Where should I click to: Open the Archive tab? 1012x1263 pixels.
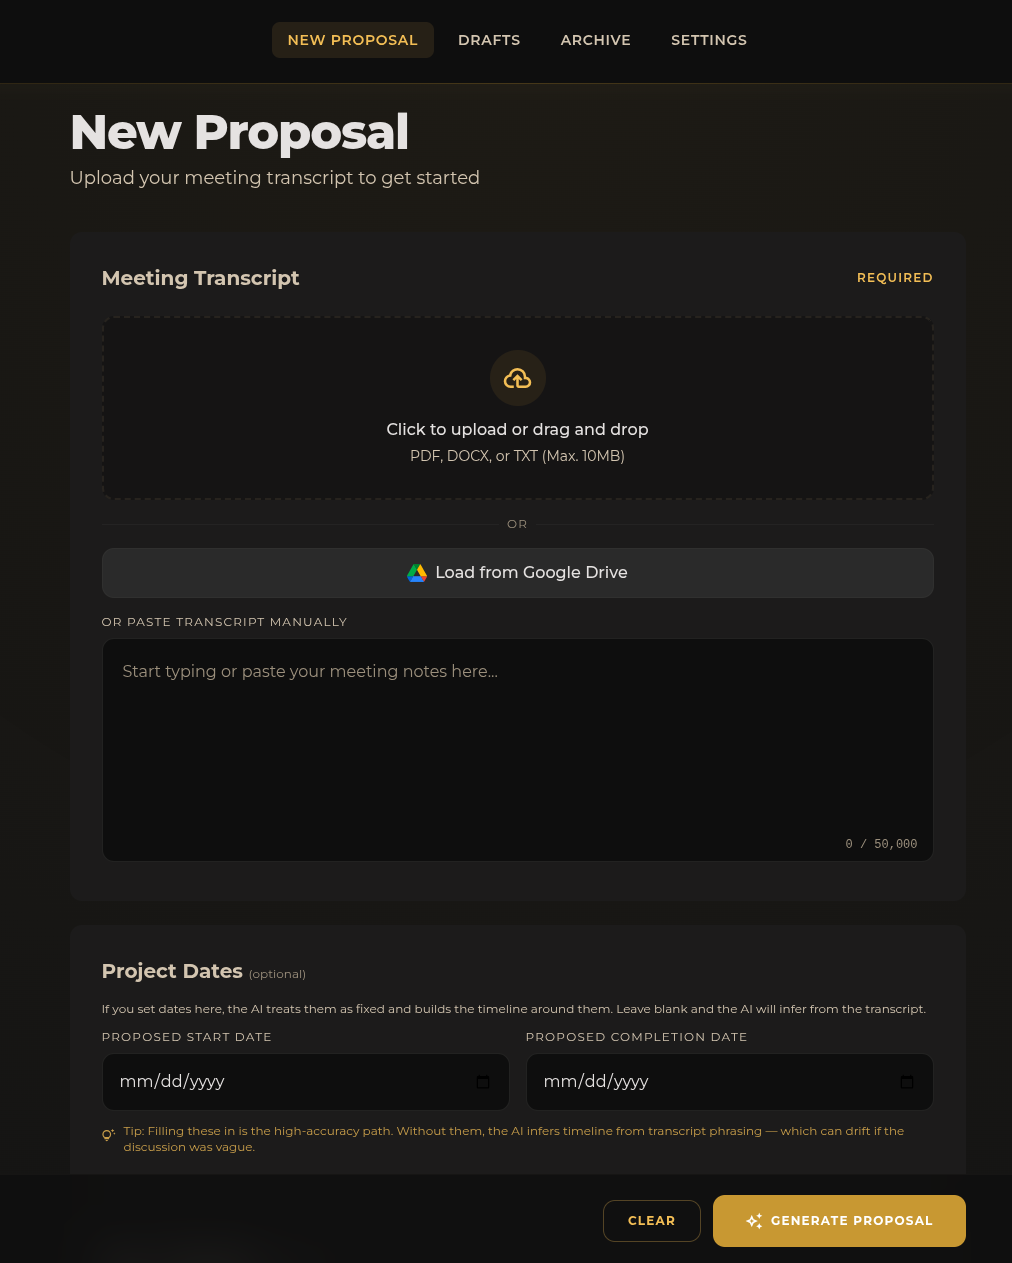[x=595, y=40]
